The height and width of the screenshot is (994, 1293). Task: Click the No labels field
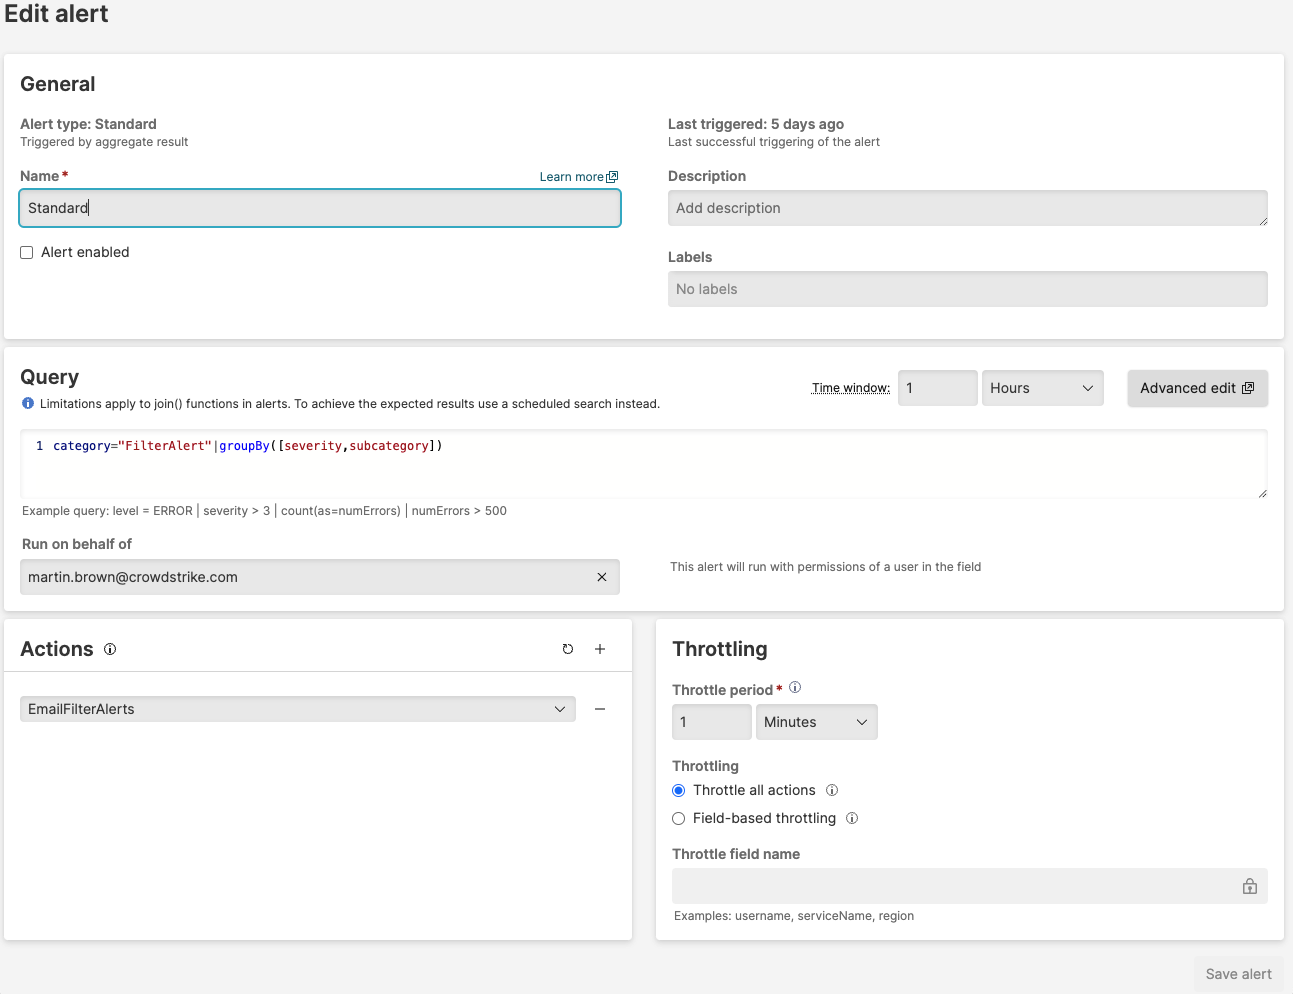[967, 289]
